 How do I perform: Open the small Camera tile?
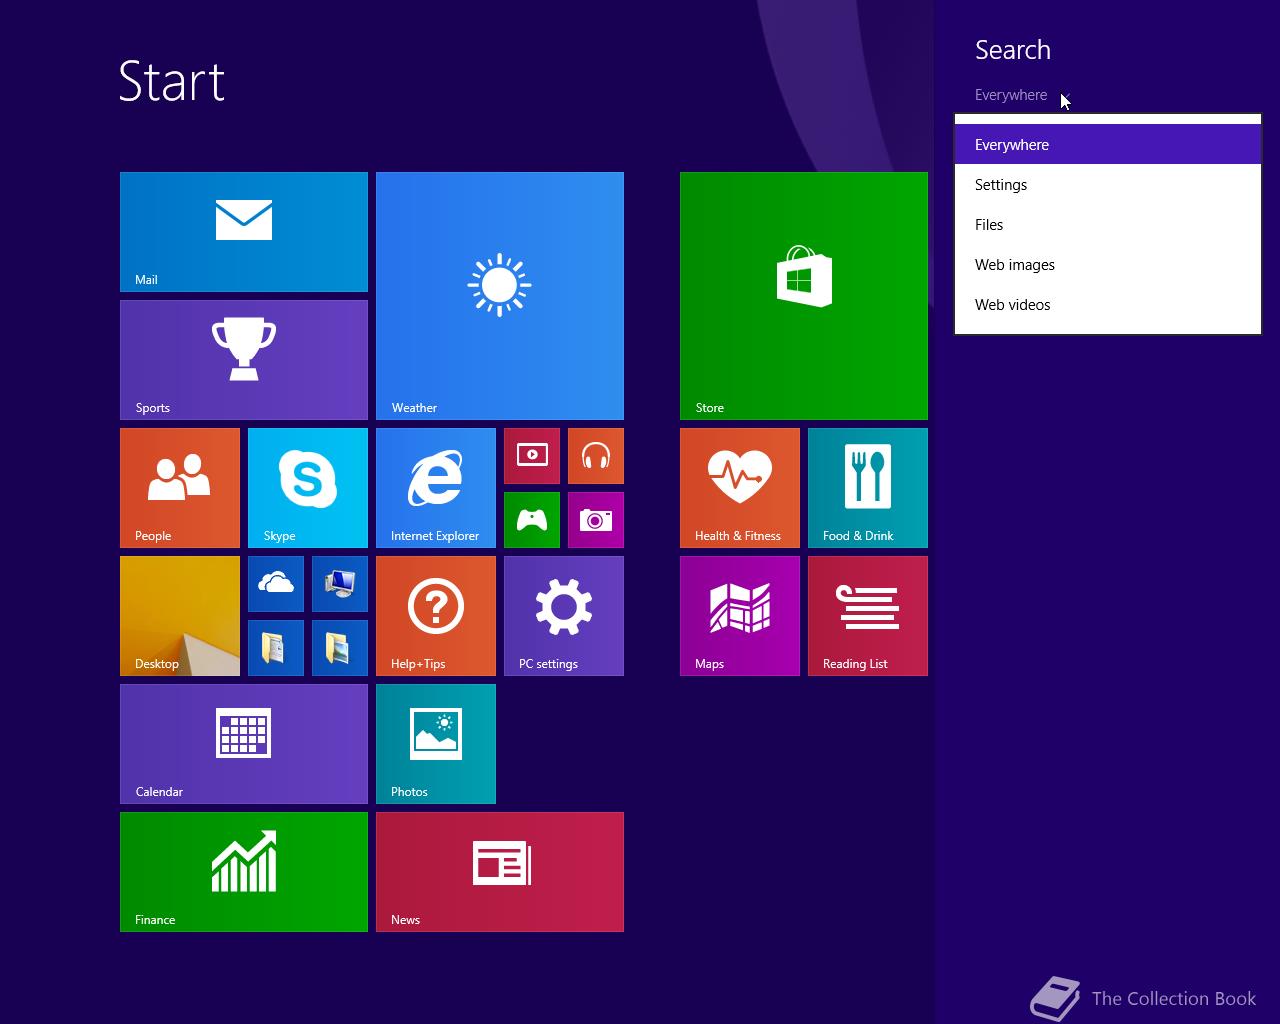[596, 520]
